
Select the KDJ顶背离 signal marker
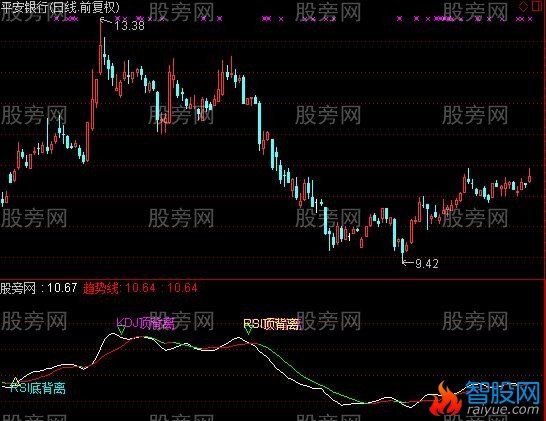point(146,323)
